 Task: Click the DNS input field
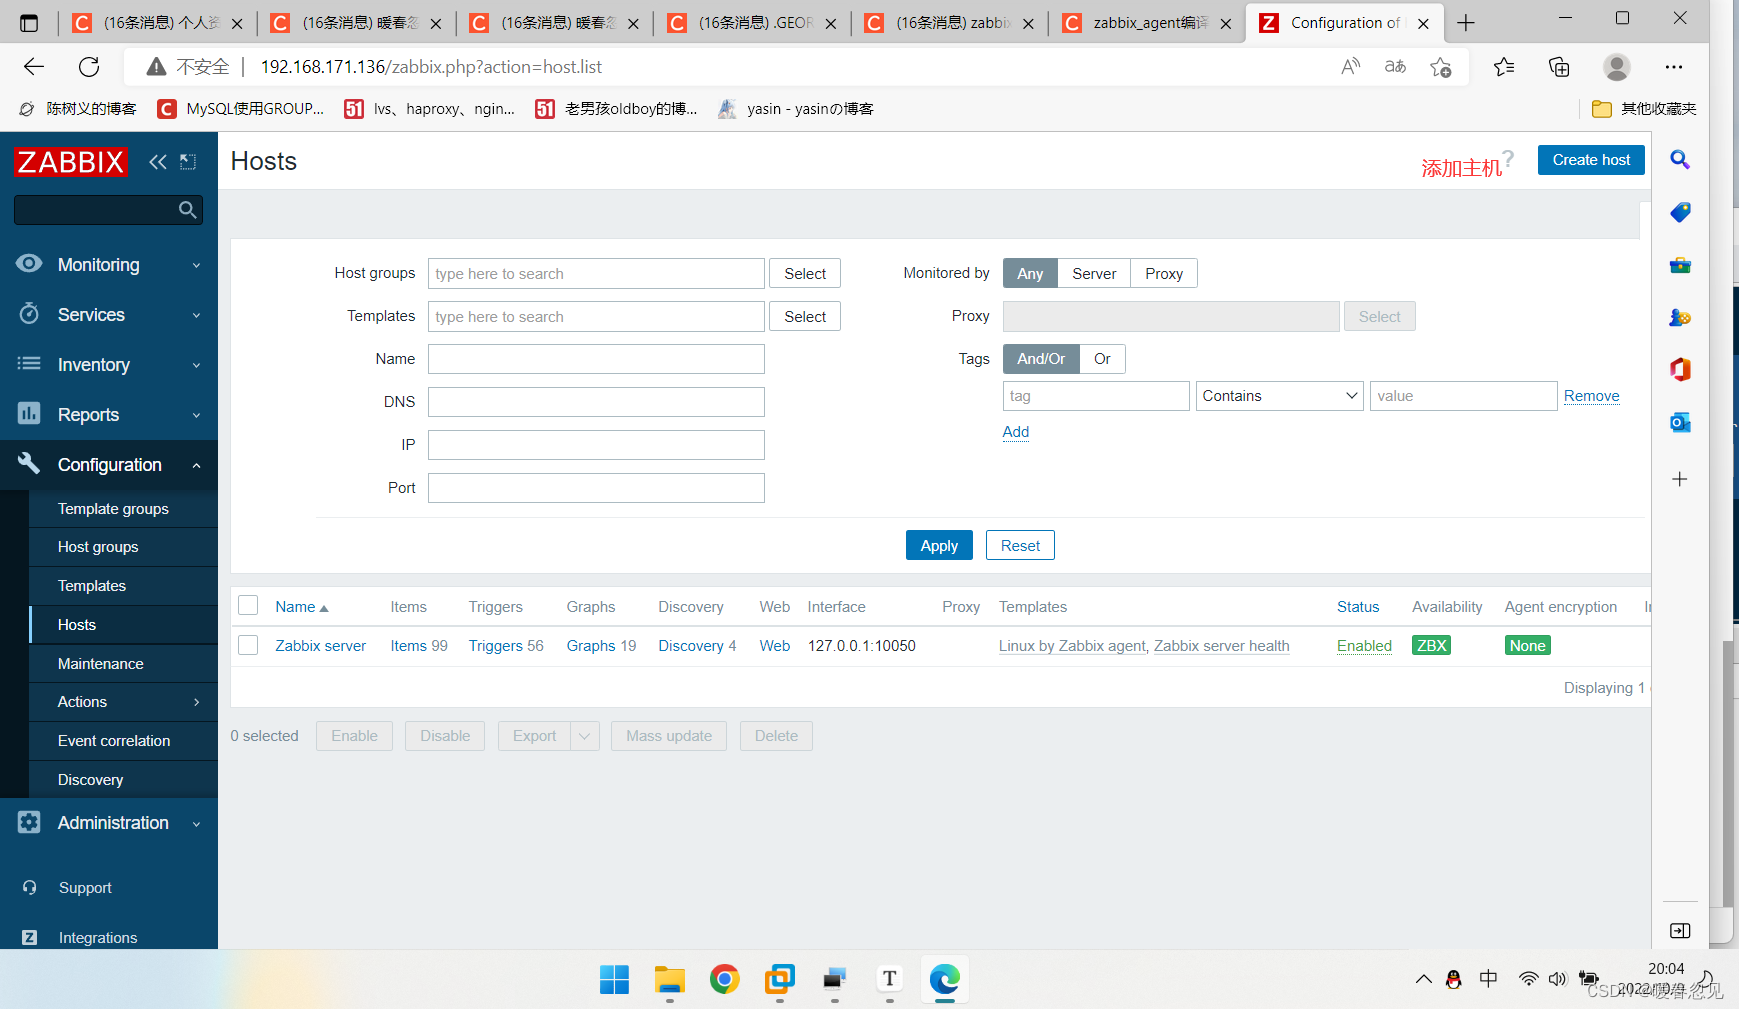click(596, 402)
